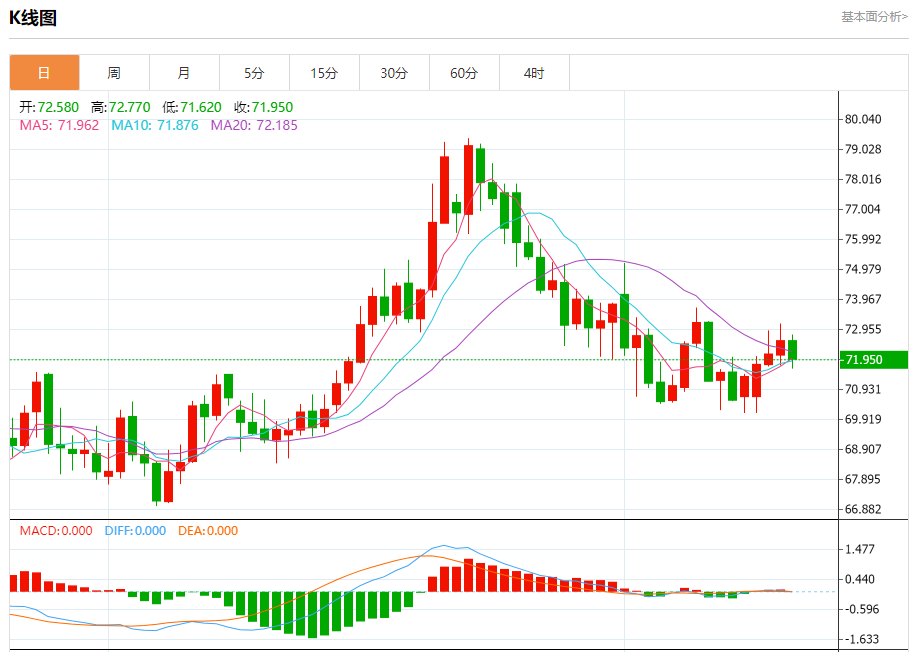Switch to the 5分 interval tab
This screenshot has height=652, width=912.
254,73
